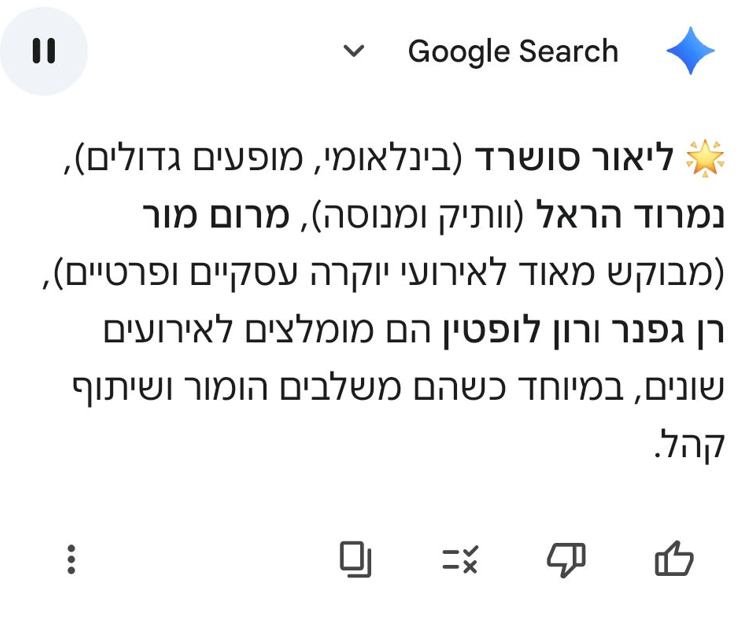Image resolution: width=745 pixels, height=620 pixels.
Task: Click the glowing star emoji
Action: [x=705, y=157]
